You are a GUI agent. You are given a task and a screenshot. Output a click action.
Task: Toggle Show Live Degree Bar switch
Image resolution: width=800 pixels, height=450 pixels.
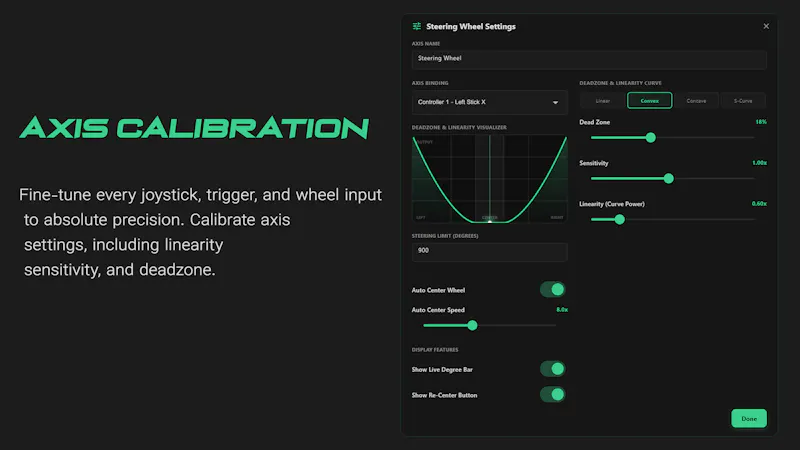pyautogui.click(x=553, y=369)
